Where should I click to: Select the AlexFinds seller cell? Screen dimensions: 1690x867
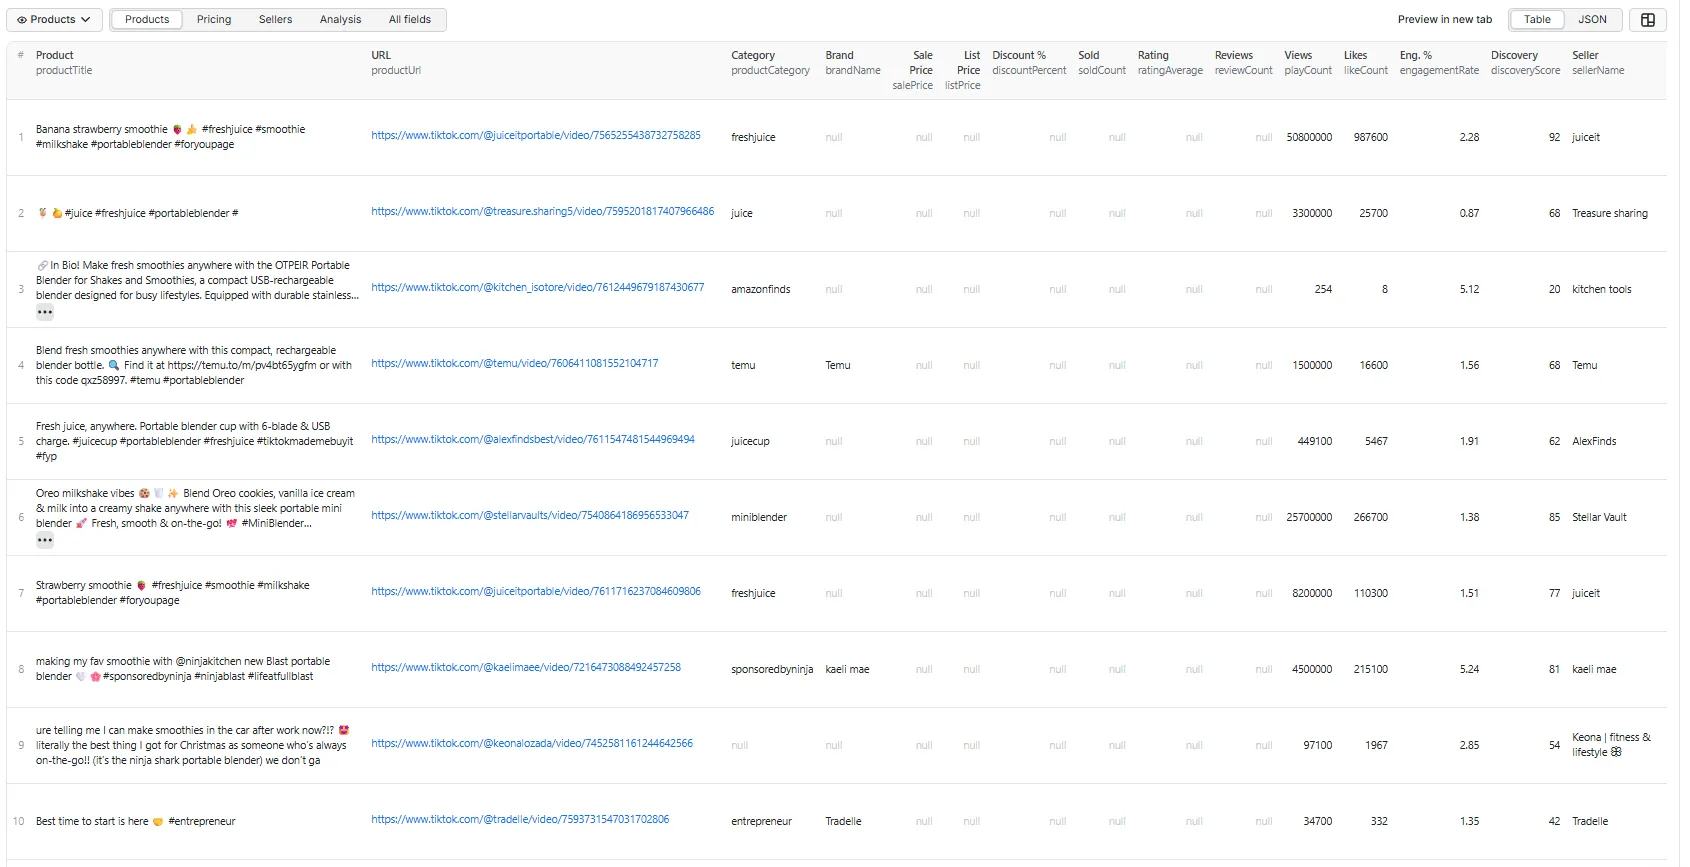[1594, 441]
